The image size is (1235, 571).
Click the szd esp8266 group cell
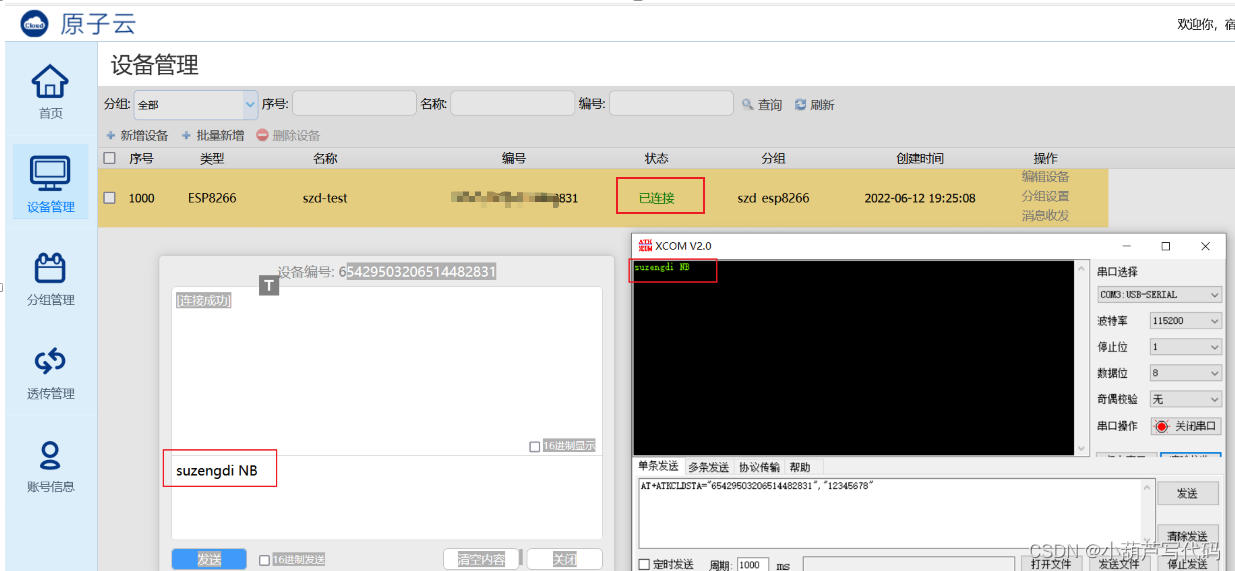tap(773, 198)
